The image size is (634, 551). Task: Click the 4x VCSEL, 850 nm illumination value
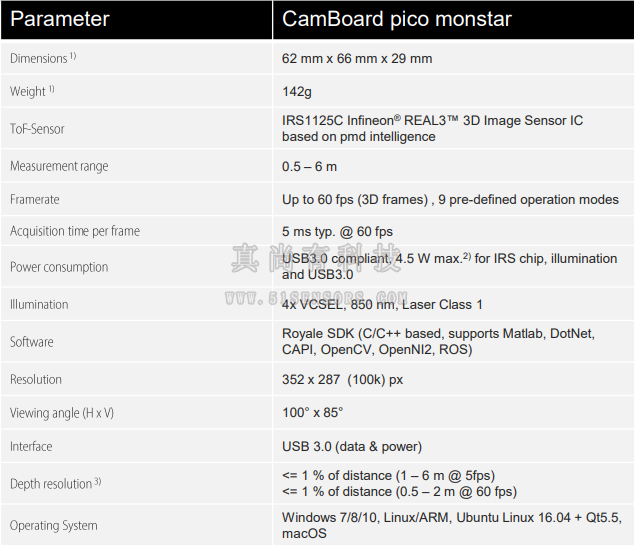click(x=382, y=304)
